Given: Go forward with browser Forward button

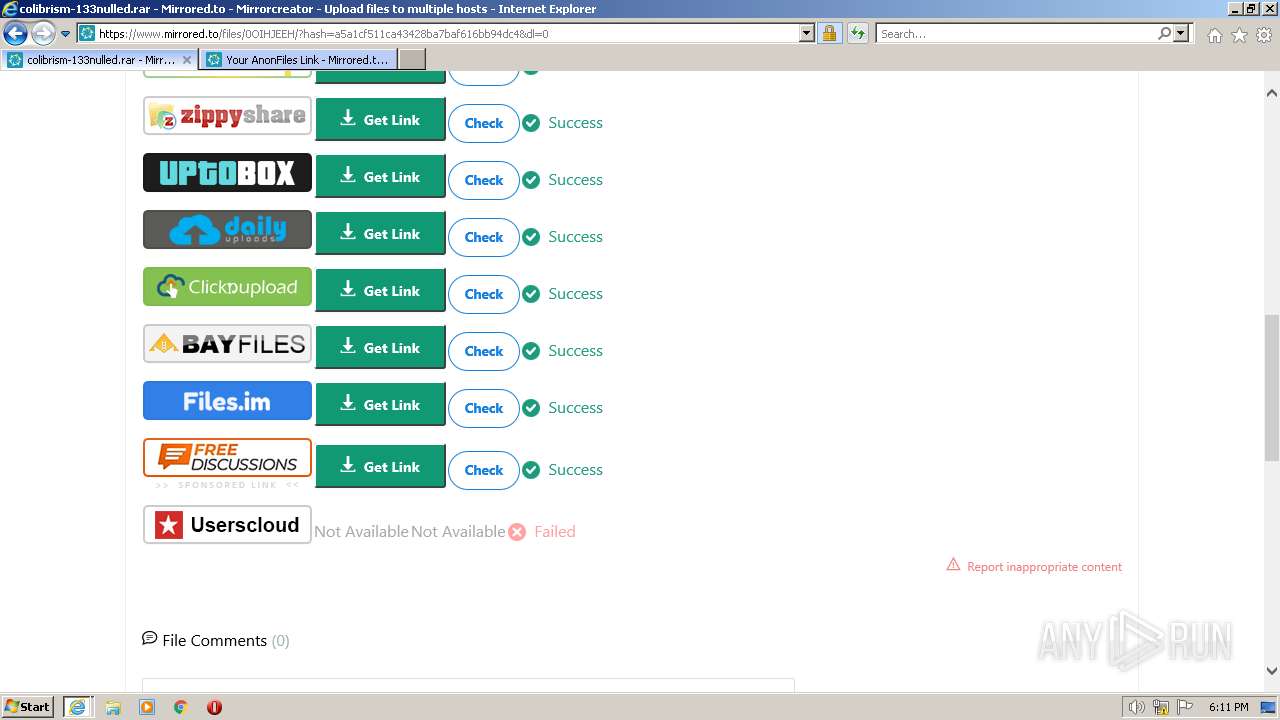Looking at the screenshot, I should pyautogui.click(x=43, y=34).
